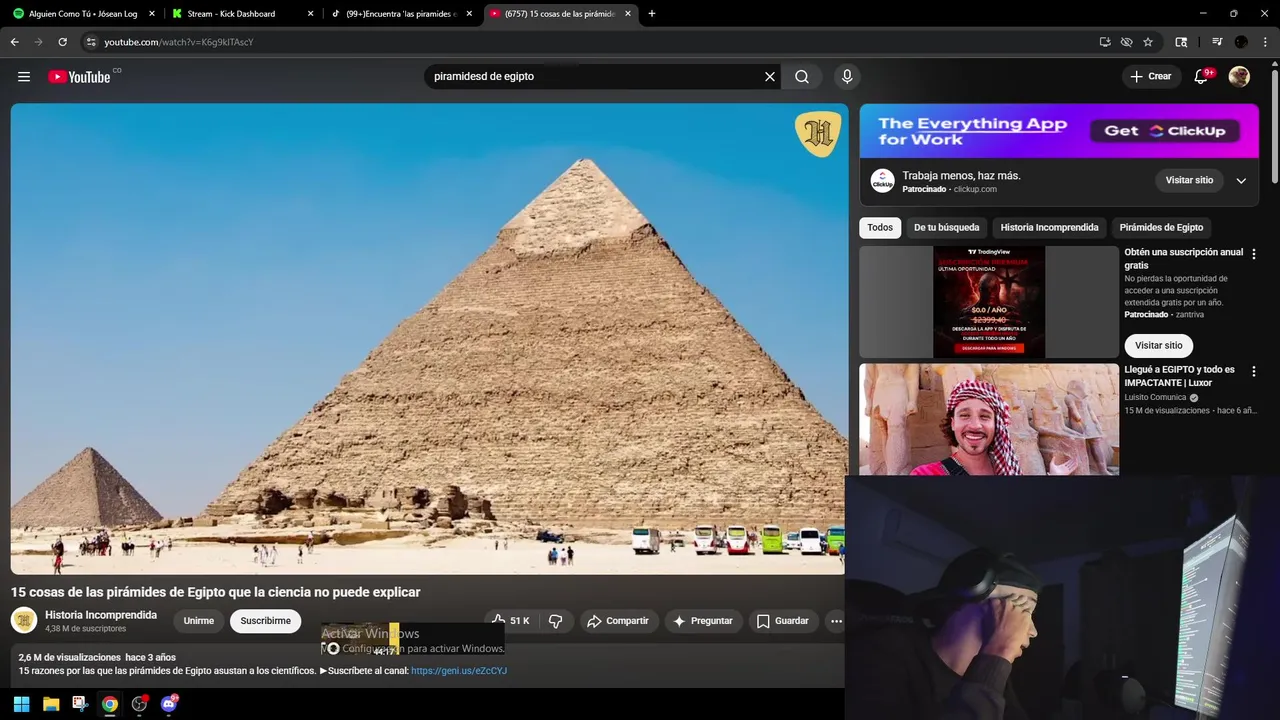The image size is (1280, 720).
Task: Open the geni.us subscribe link
Action: pos(459,671)
